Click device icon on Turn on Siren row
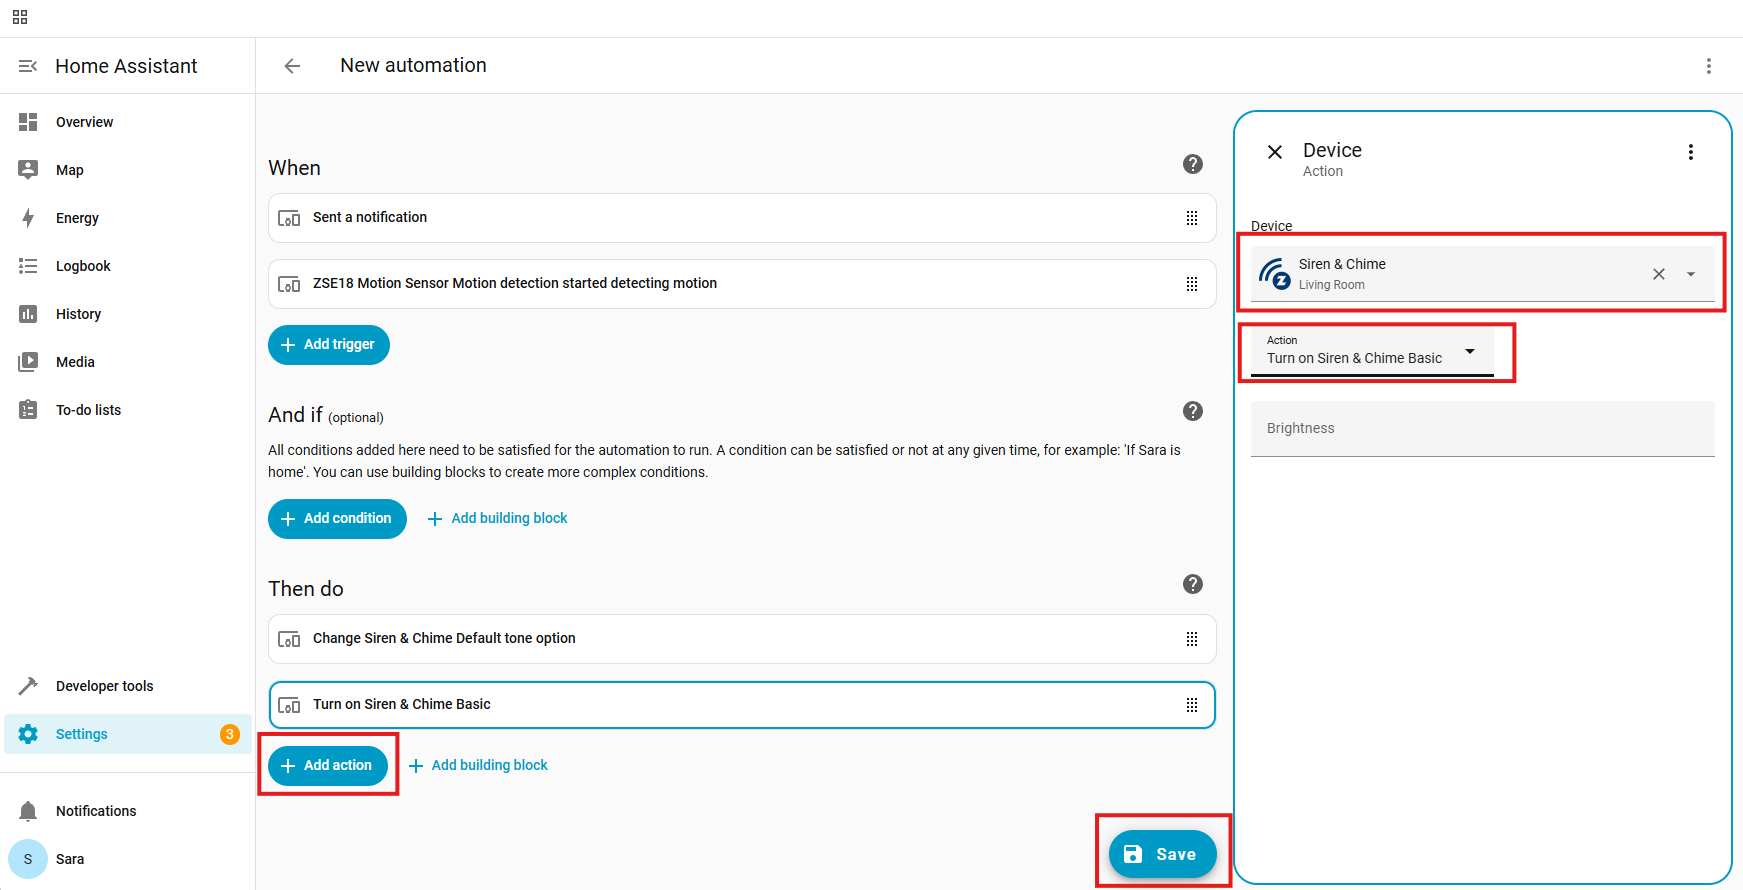Viewport: 1743px width, 890px height. (x=289, y=705)
